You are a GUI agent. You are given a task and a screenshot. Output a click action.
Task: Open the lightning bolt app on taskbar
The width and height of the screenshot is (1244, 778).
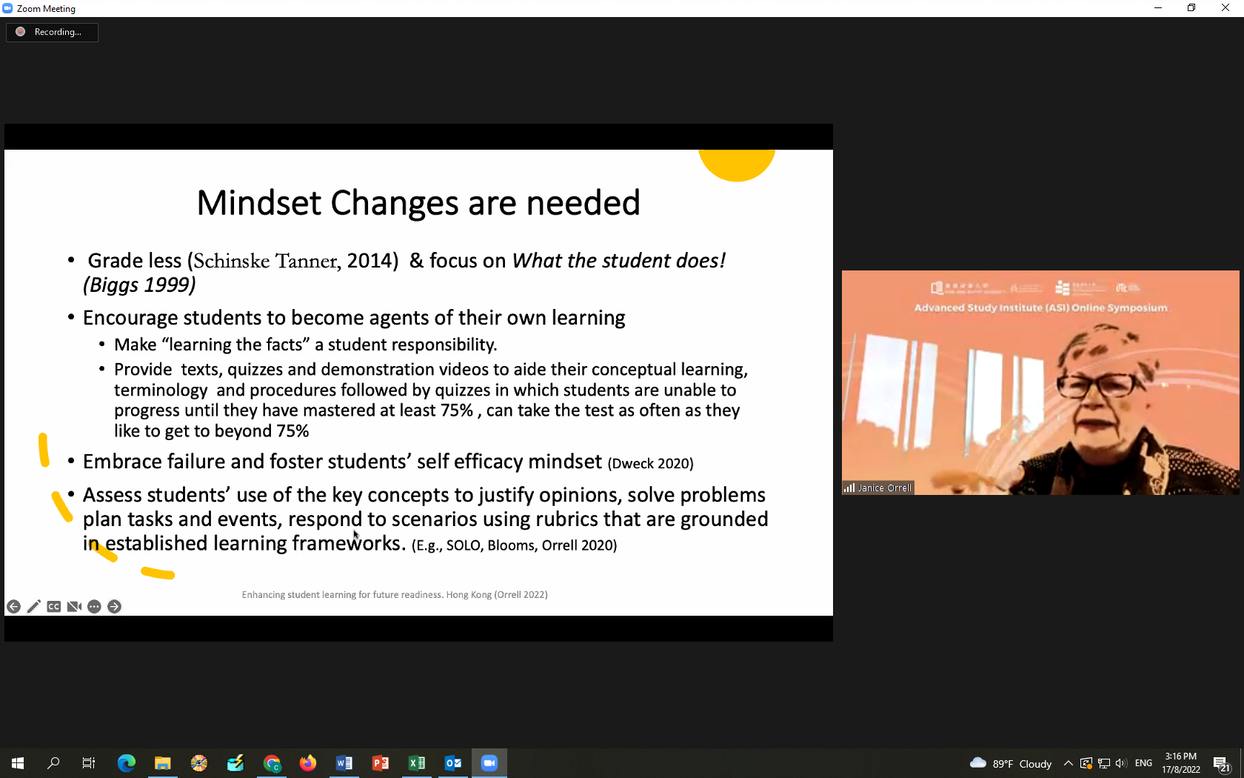[235, 763]
